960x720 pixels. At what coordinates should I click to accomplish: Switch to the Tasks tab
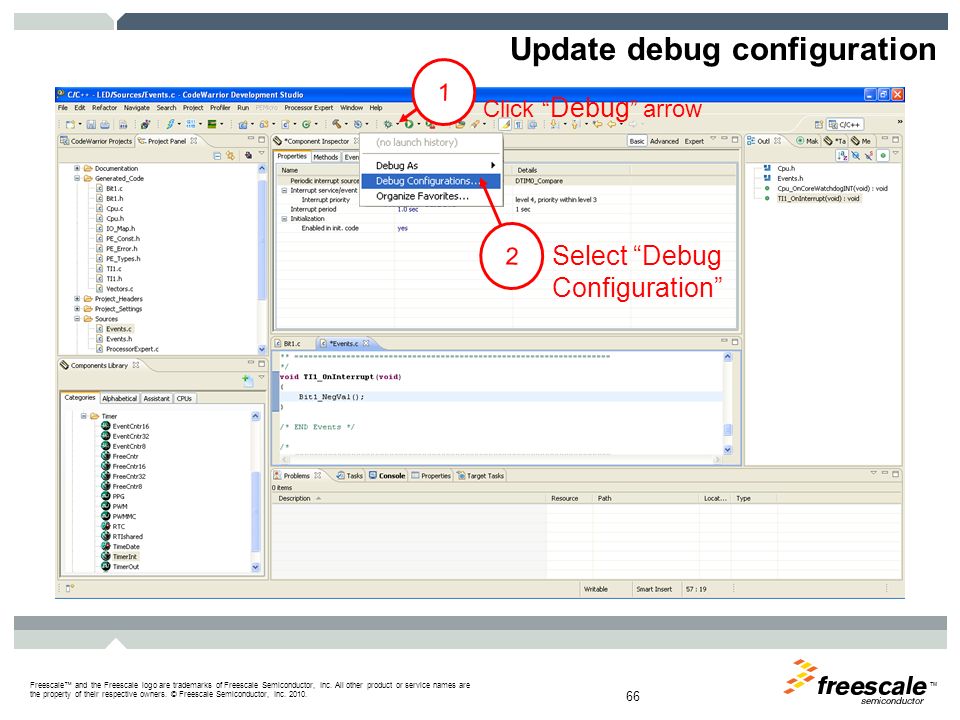[350, 476]
